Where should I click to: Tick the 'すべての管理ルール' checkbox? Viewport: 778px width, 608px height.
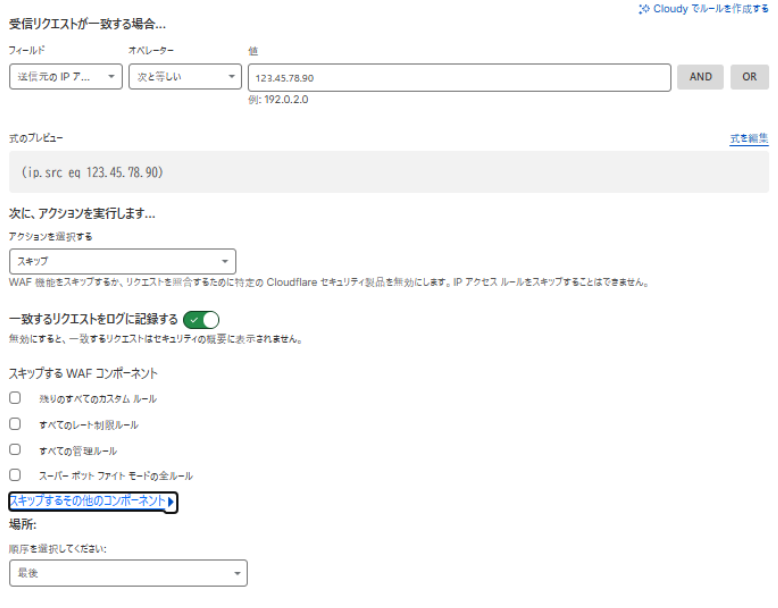(15, 450)
